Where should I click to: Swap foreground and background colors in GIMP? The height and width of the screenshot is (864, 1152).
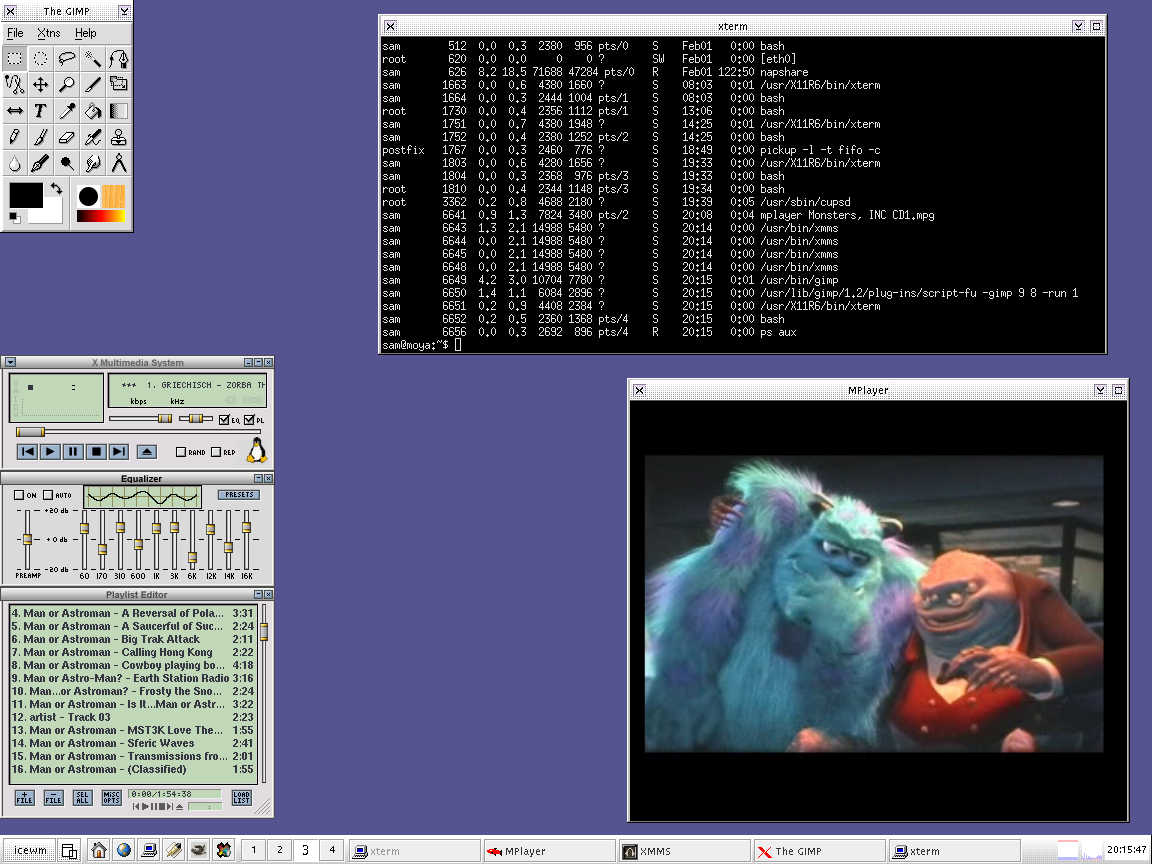coord(56,189)
